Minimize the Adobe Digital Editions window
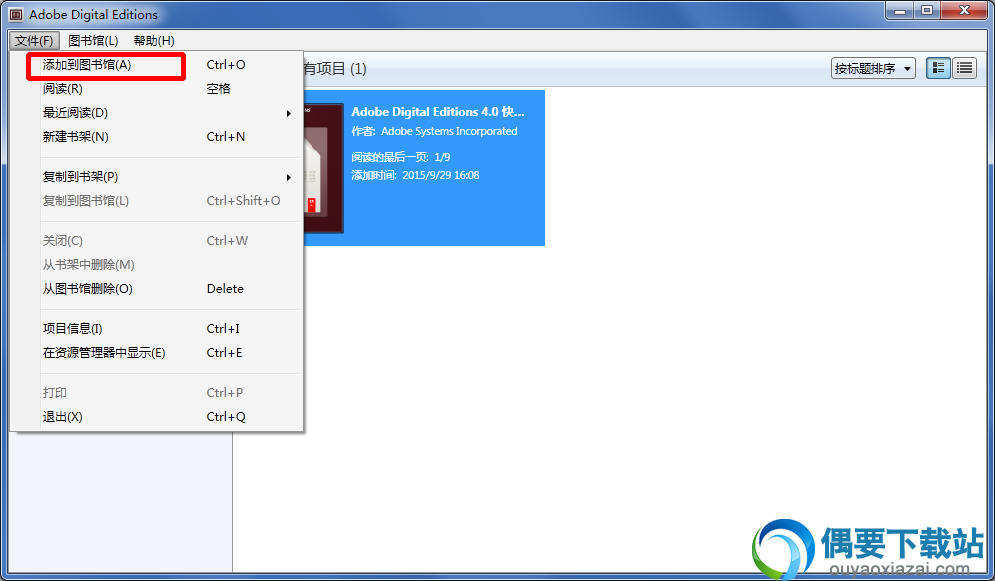The height and width of the screenshot is (581, 995). [900, 10]
